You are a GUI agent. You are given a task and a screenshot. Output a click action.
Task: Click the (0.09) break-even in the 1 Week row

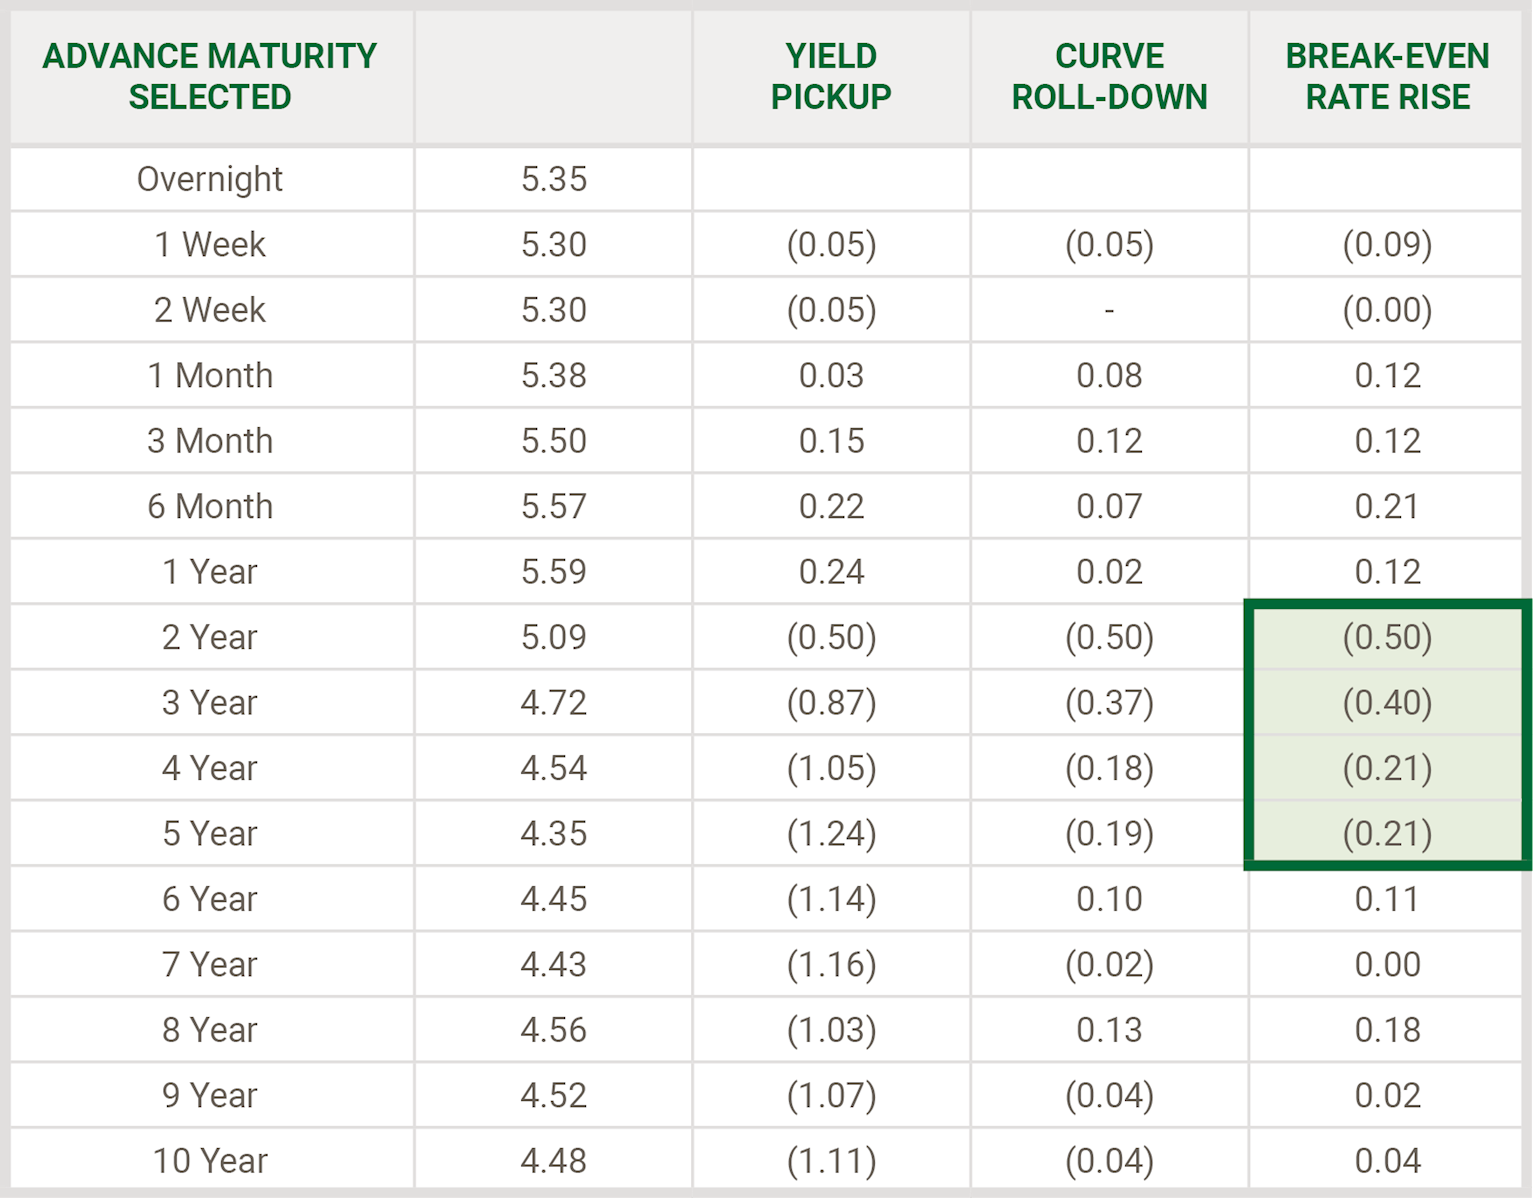click(1387, 244)
